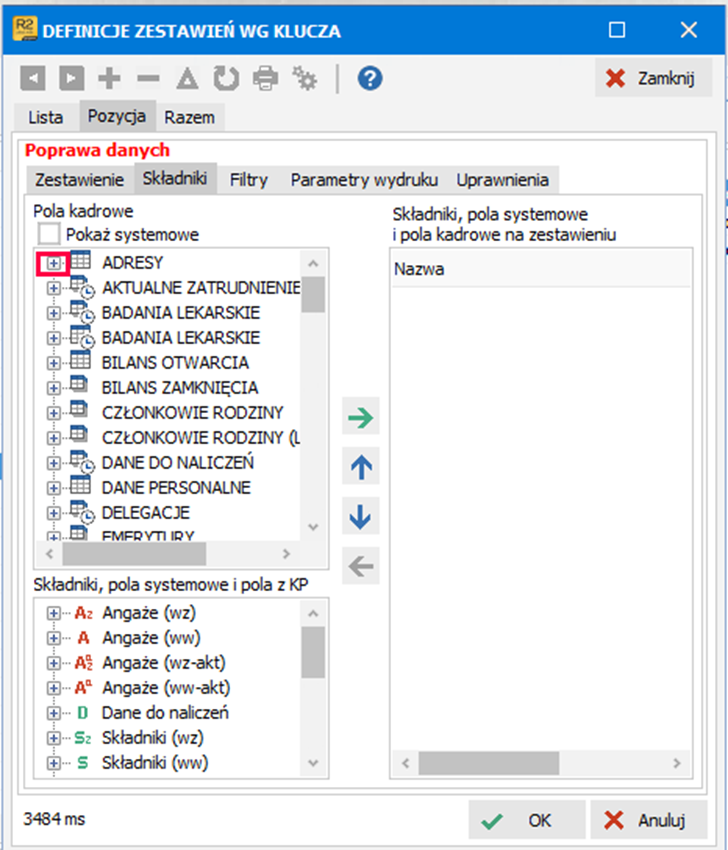Go to next record toolbar arrow

coord(72,79)
